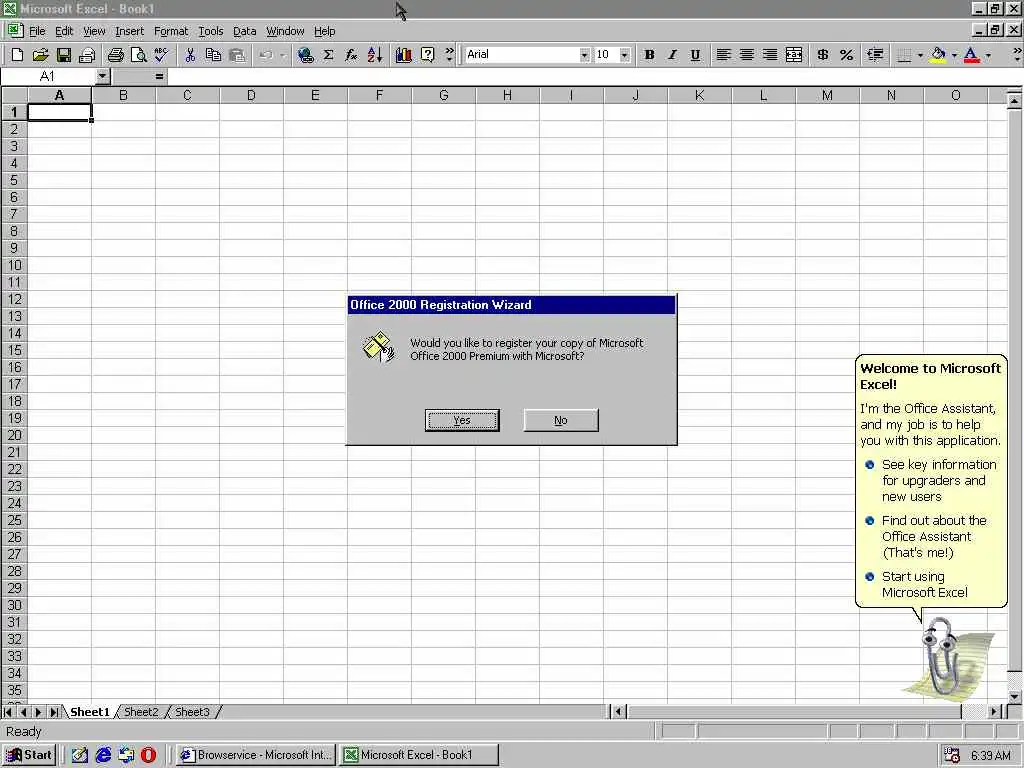Viewport: 1024px width, 768px height.
Task: Click the AutoSum sigma icon
Action: click(x=328, y=55)
